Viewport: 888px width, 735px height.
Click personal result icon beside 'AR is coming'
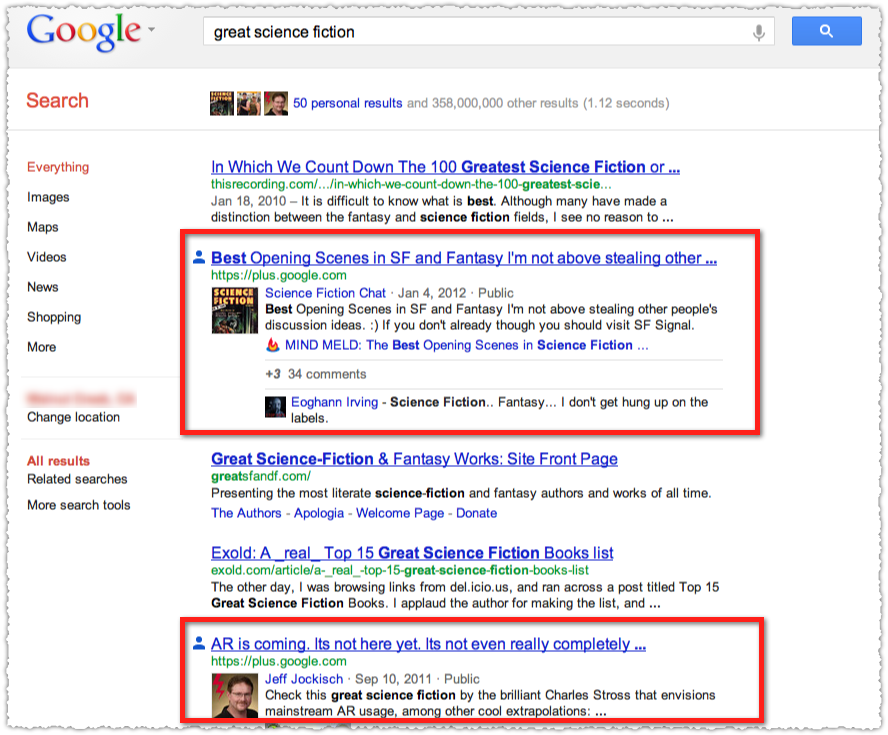click(199, 643)
